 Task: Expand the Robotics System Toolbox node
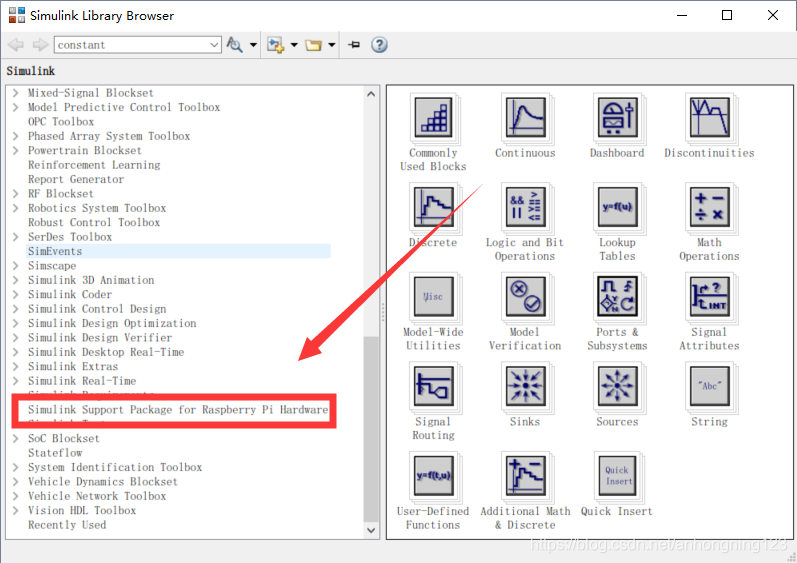click(x=15, y=208)
